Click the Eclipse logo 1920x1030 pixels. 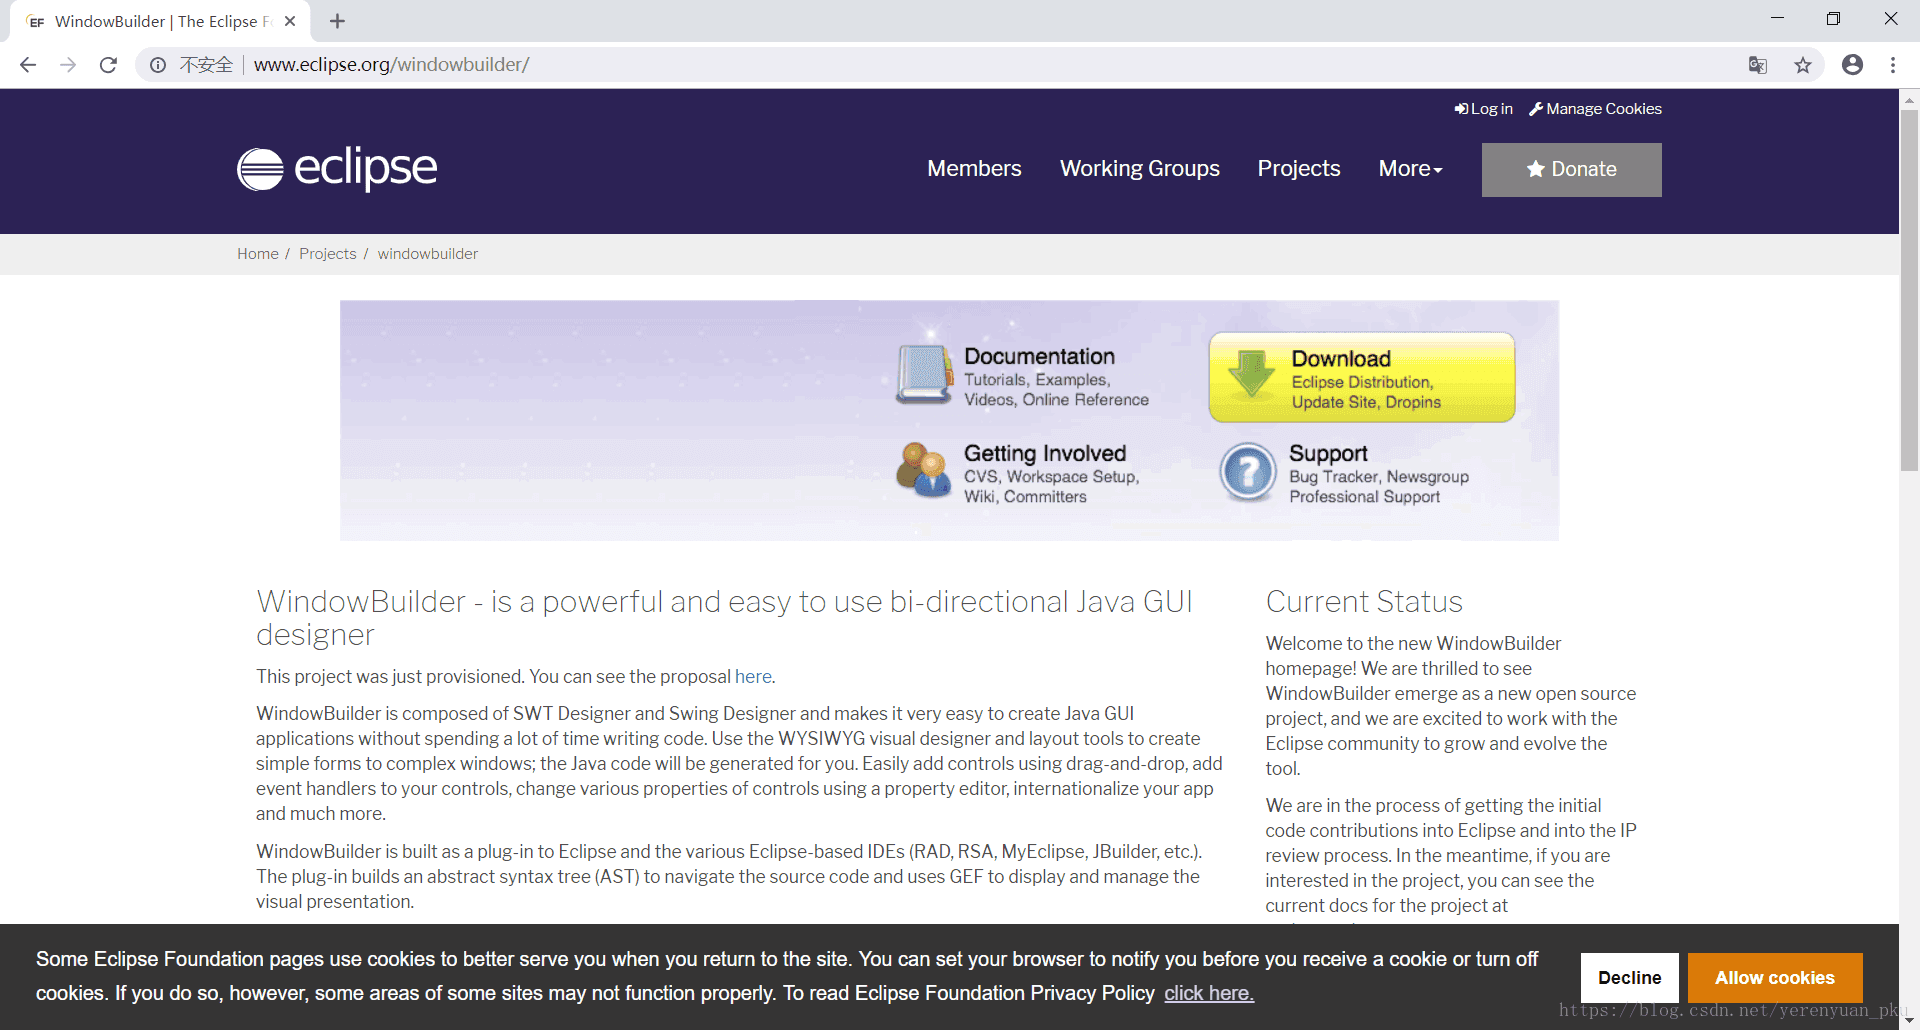[336, 169]
